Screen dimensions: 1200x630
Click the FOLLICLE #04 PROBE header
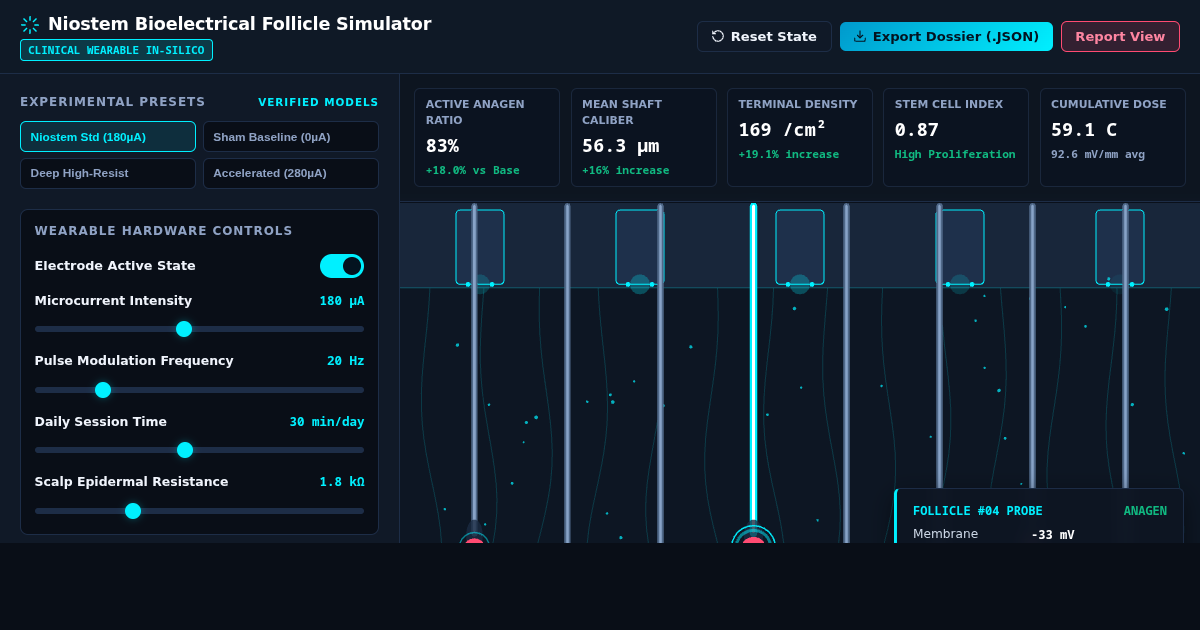(x=977, y=511)
